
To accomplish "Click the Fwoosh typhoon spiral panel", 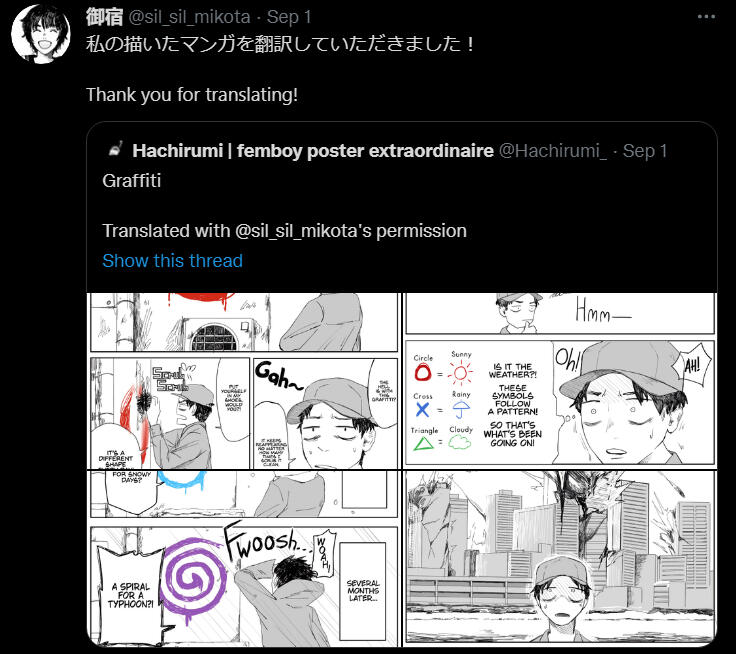I will [x=244, y=585].
